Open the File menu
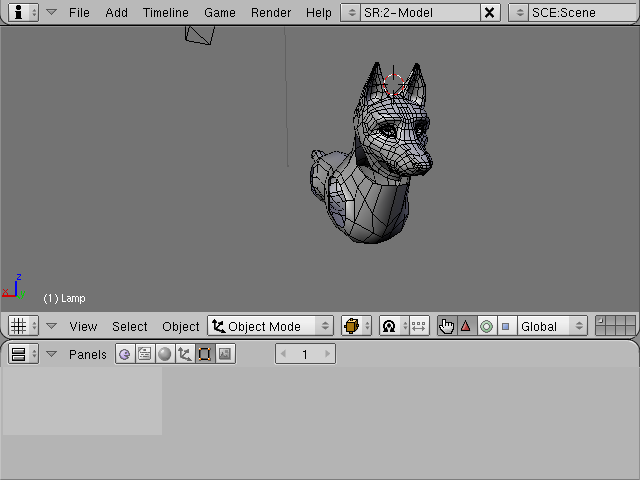The height and width of the screenshot is (480, 640). coord(79,13)
